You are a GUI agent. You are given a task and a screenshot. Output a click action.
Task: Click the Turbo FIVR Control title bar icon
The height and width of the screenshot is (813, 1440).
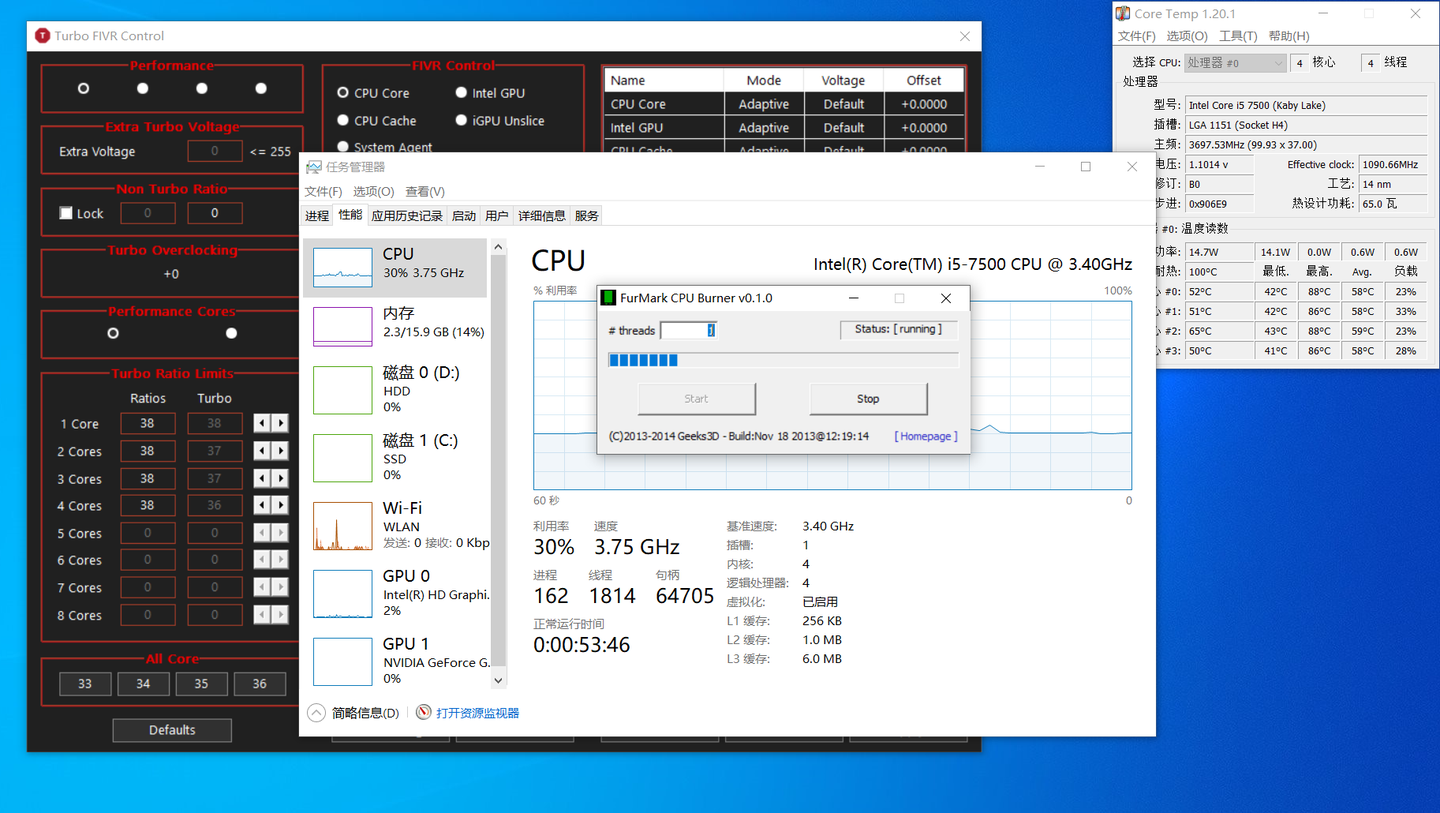tap(42, 36)
